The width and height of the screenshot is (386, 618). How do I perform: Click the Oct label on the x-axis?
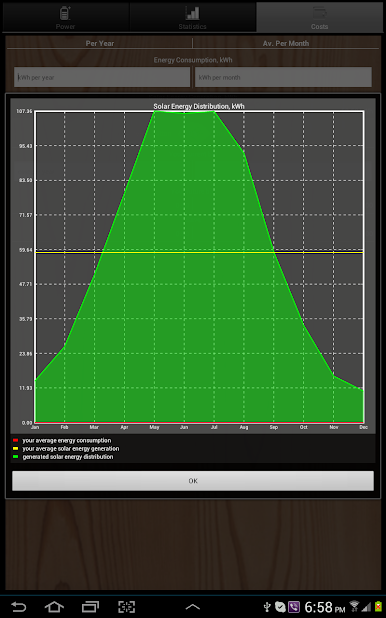pyautogui.click(x=304, y=427)
